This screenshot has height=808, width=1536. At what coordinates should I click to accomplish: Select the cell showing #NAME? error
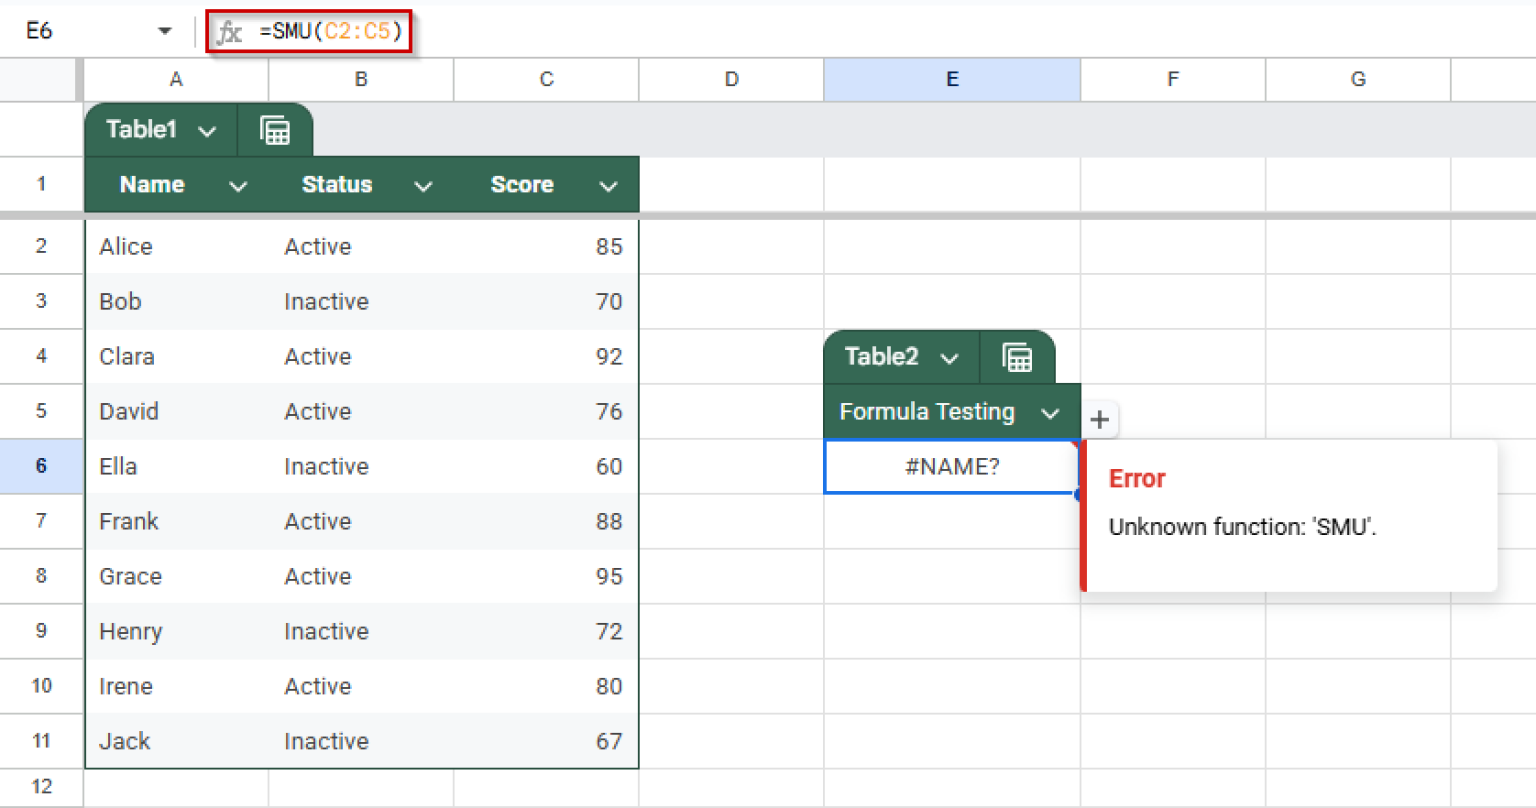[x=951, y=467]
